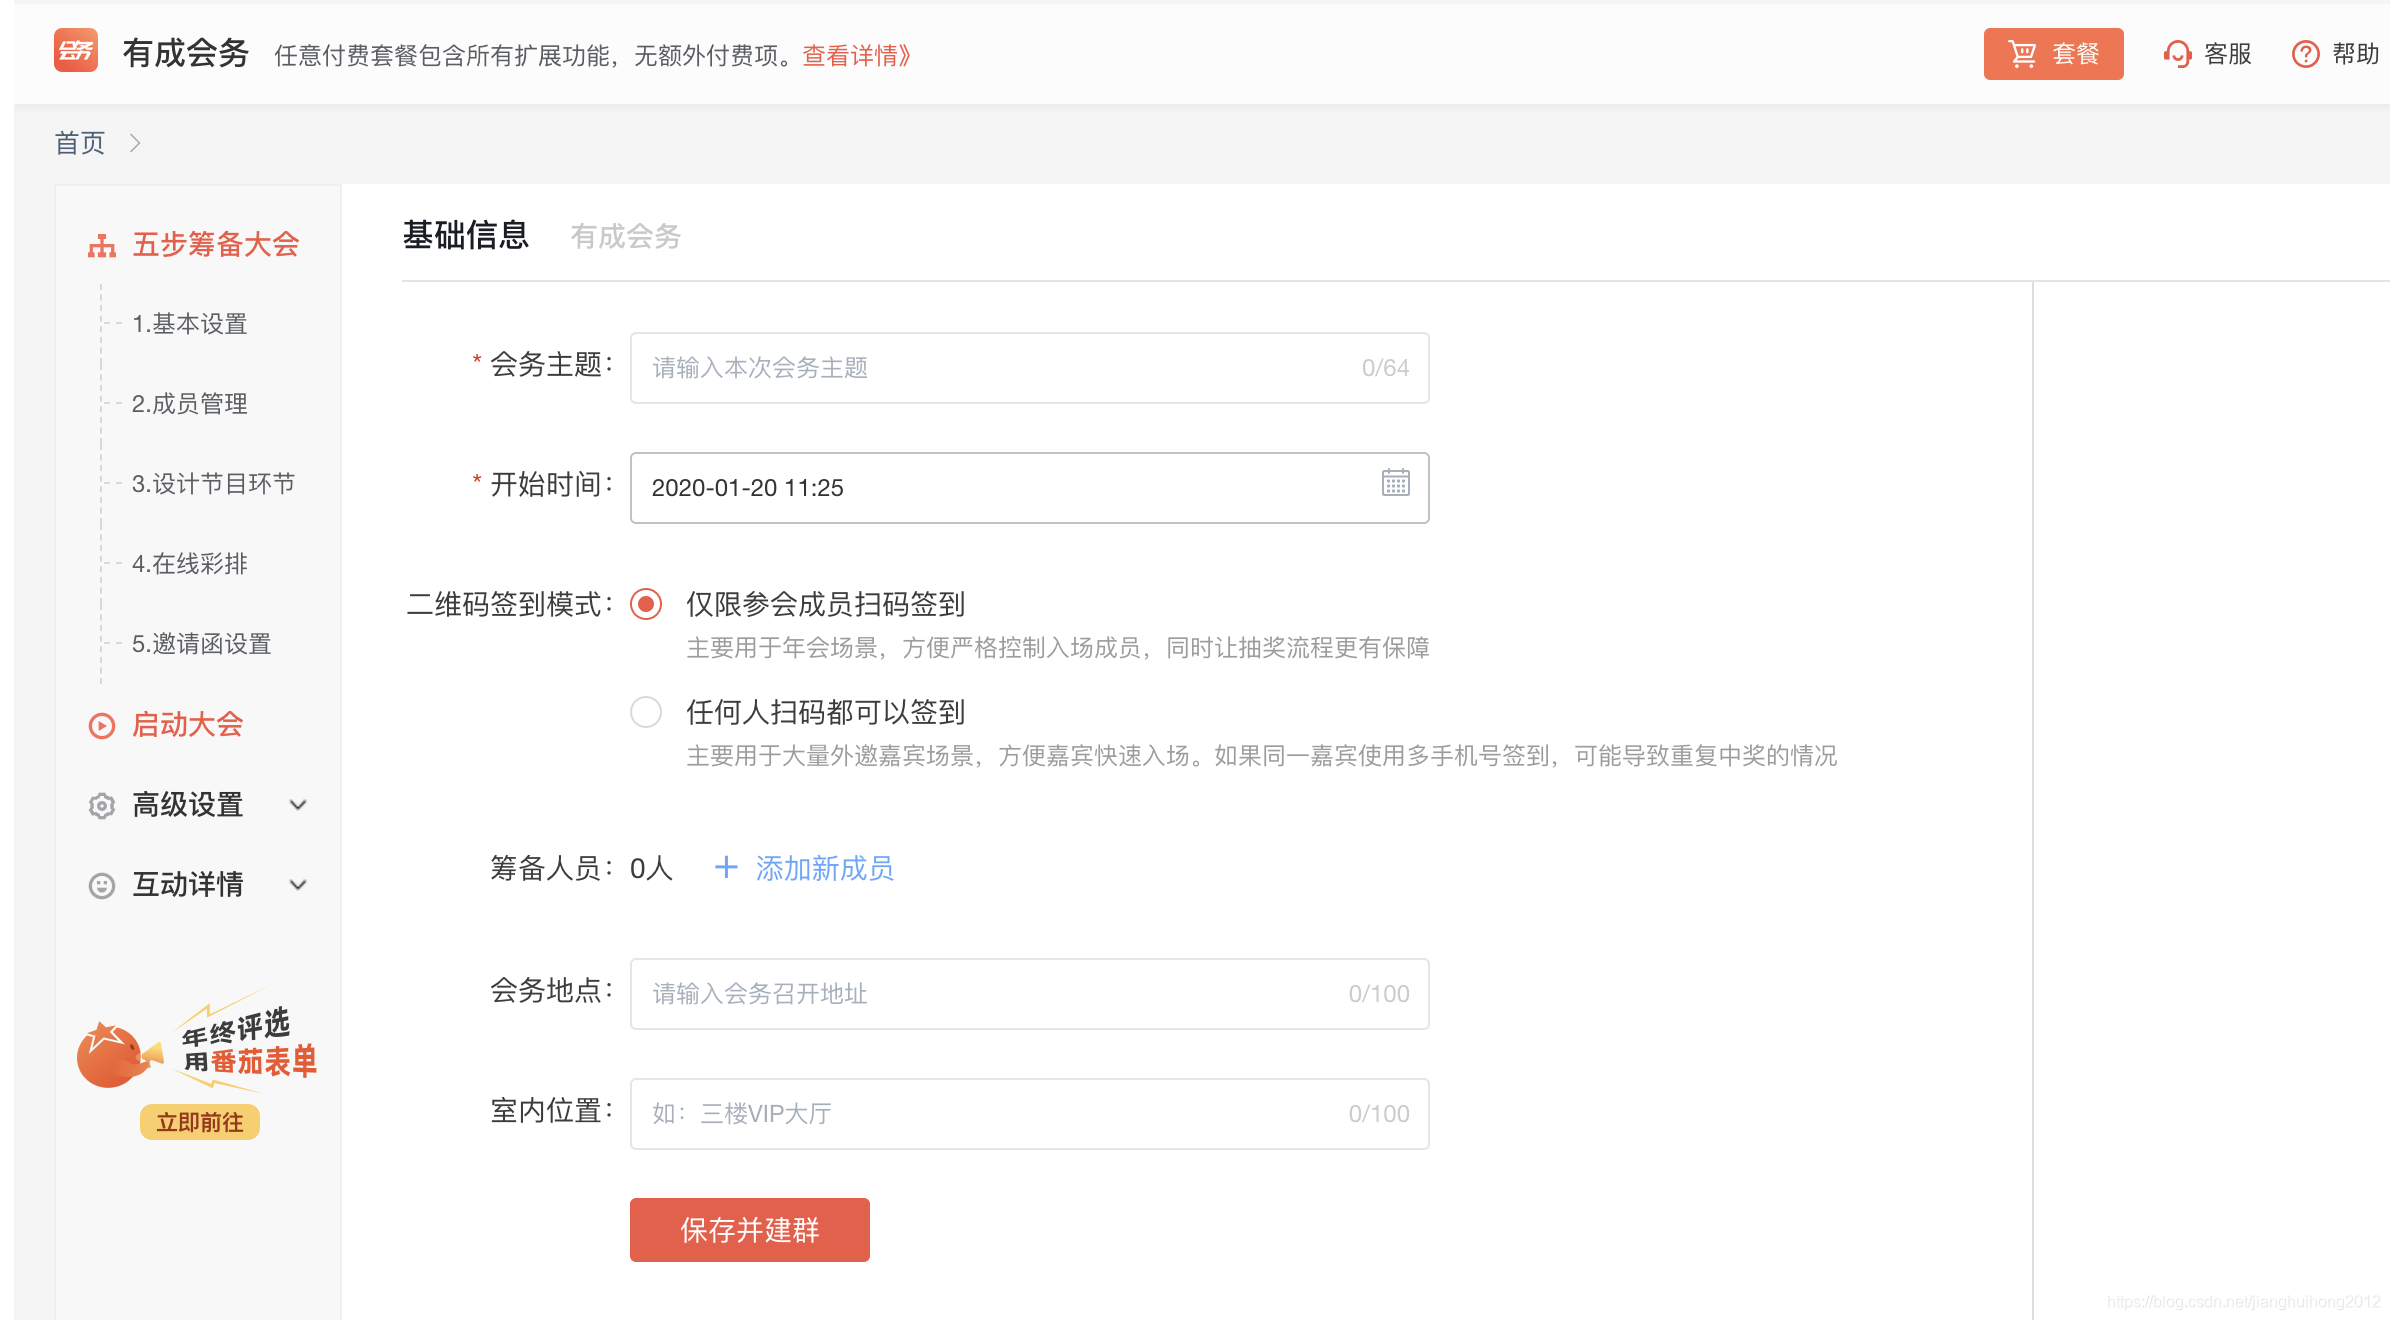Select the 五步筹备大会 flowchart icon
This screenshot has width=2390, height=1320.
101,244
